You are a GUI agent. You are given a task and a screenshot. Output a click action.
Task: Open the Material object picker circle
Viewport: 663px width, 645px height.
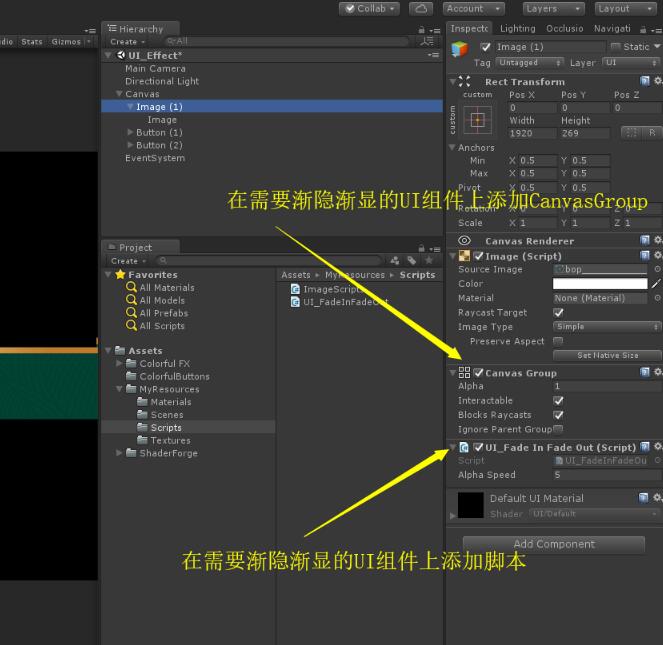pos(658,298)
